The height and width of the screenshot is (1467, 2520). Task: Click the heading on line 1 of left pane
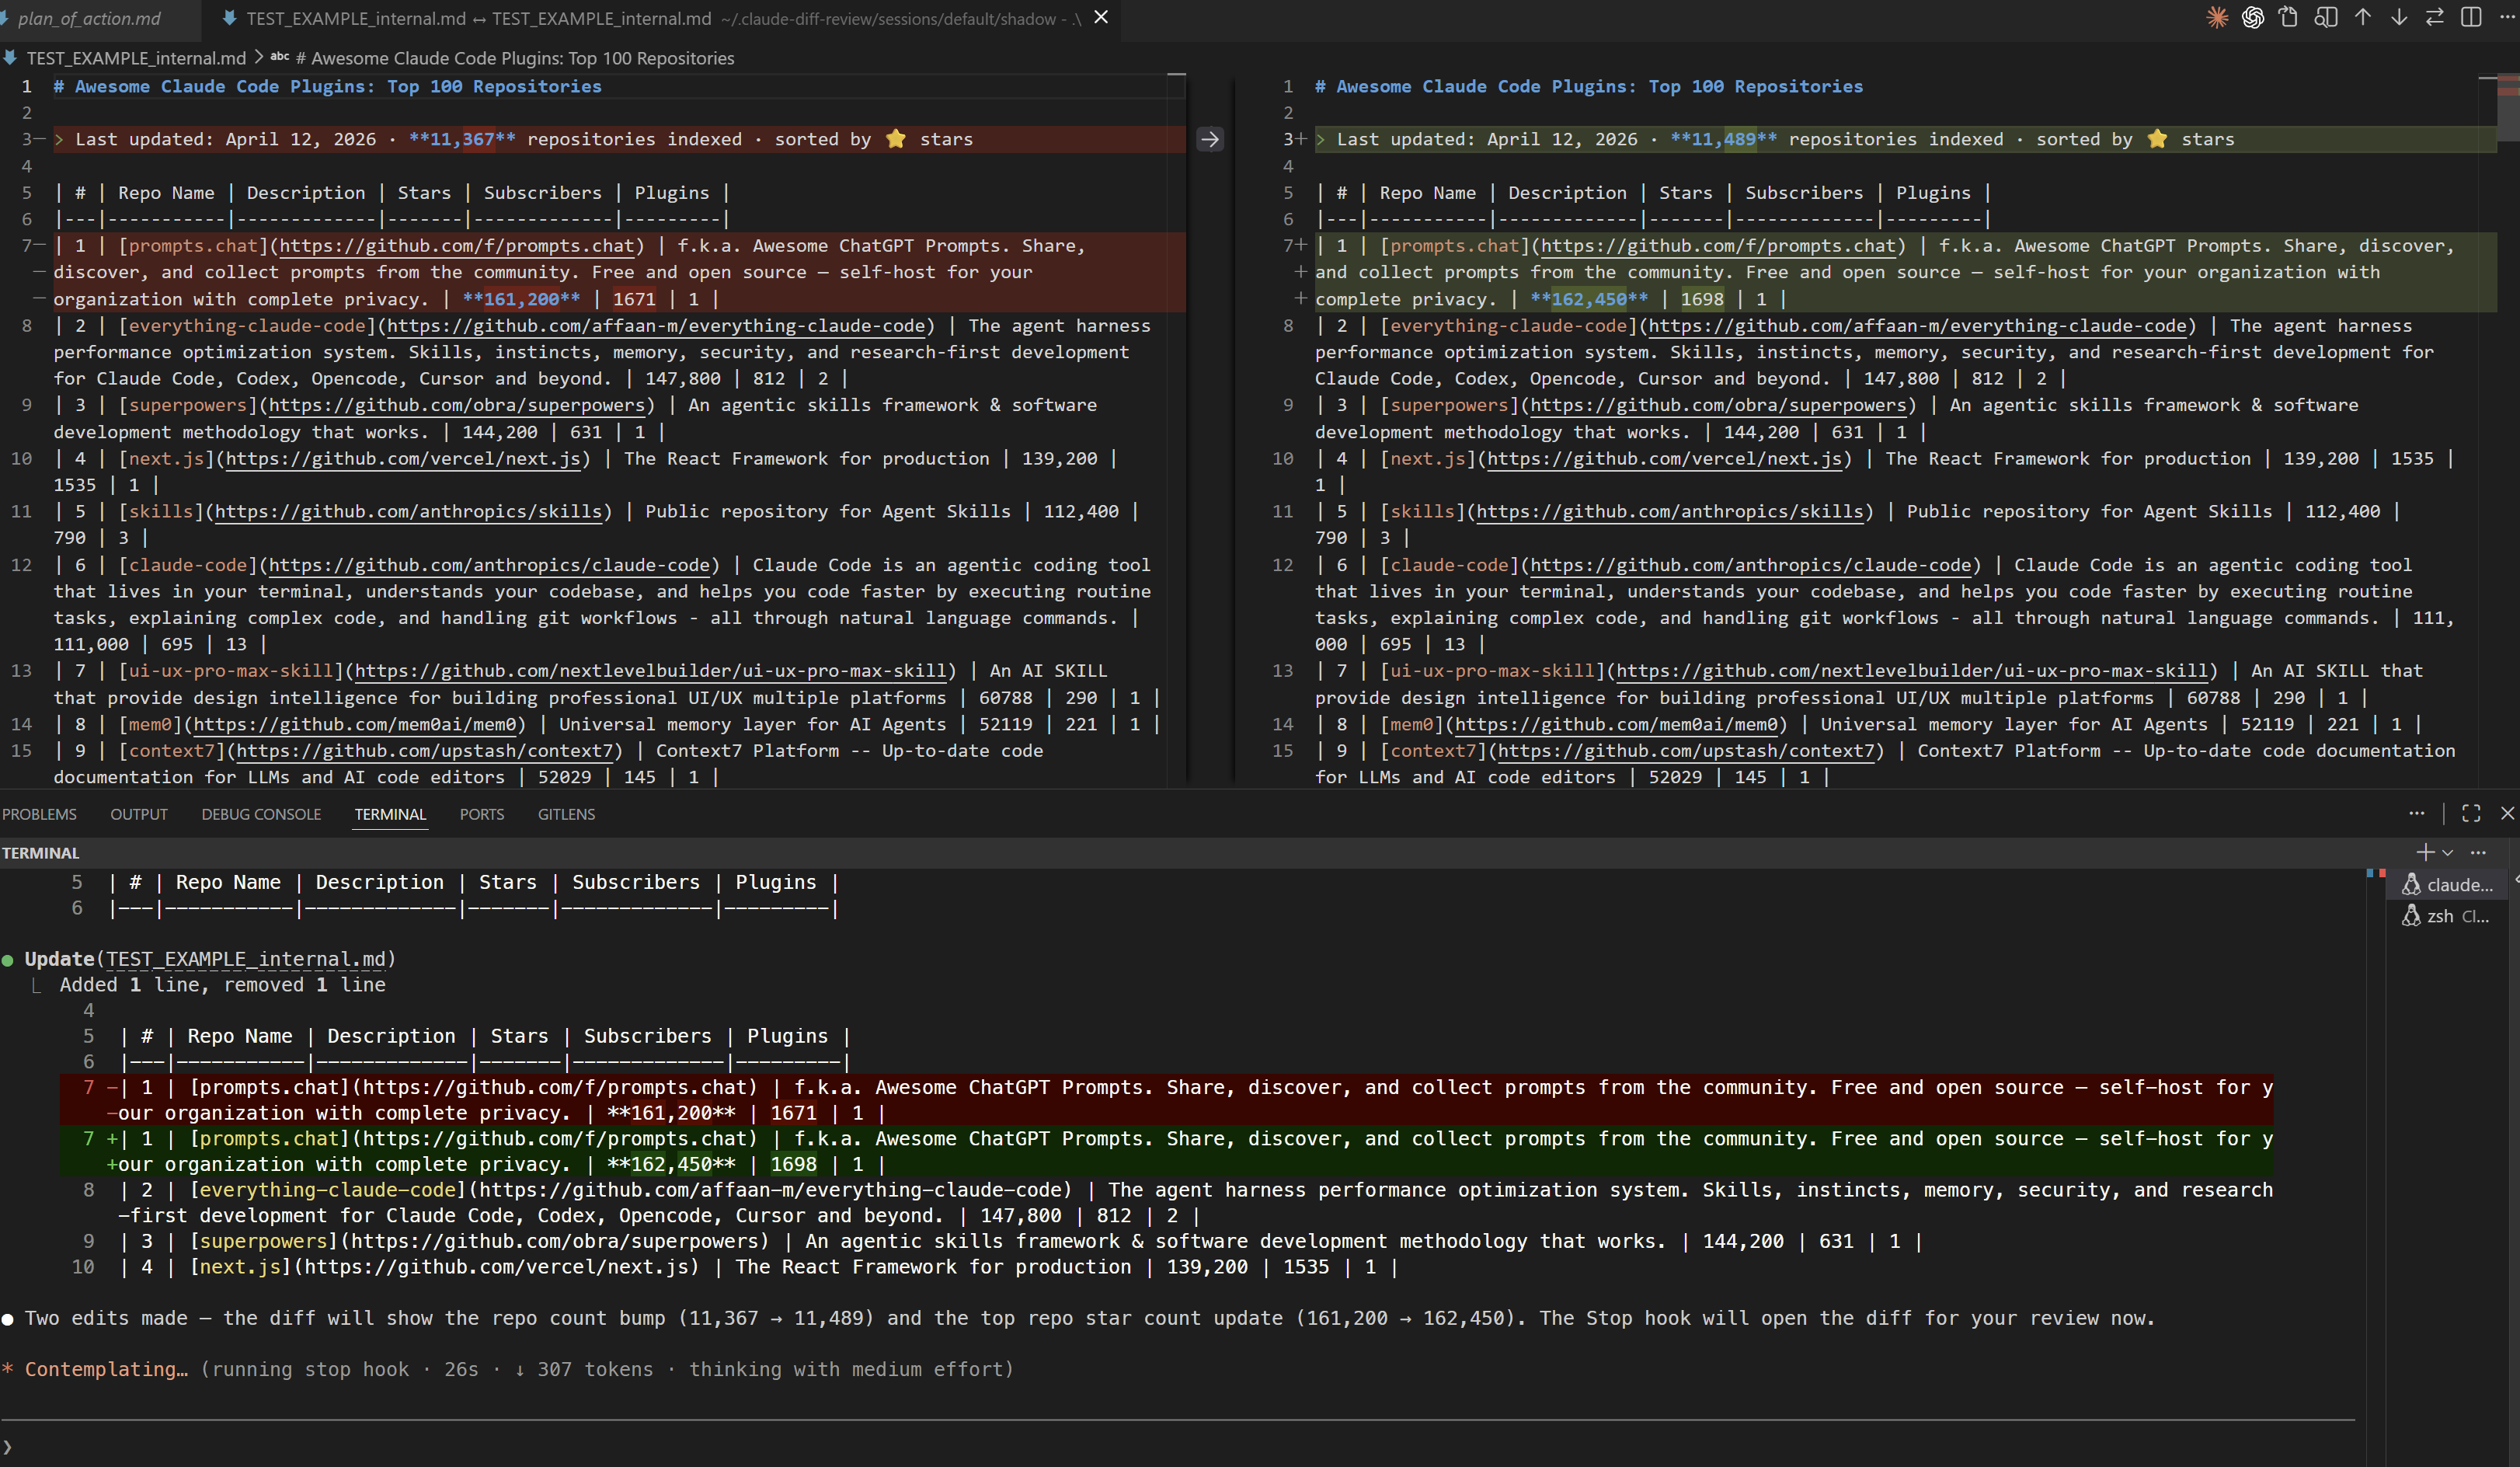328,86
